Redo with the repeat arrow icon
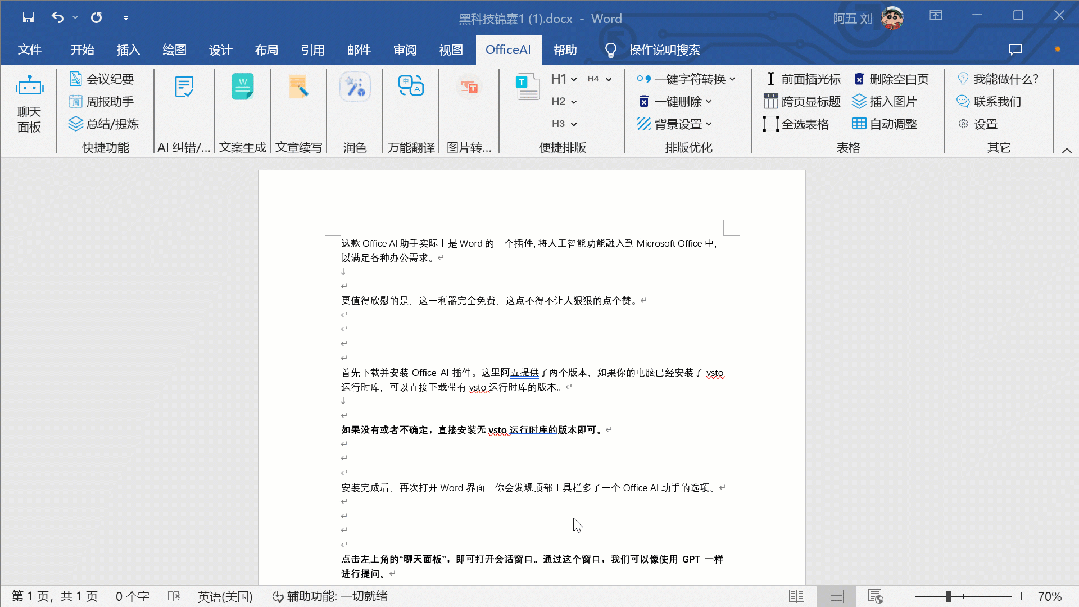Screen dimensions: 1079x607 pyautogui.click(x=96, y=18)
